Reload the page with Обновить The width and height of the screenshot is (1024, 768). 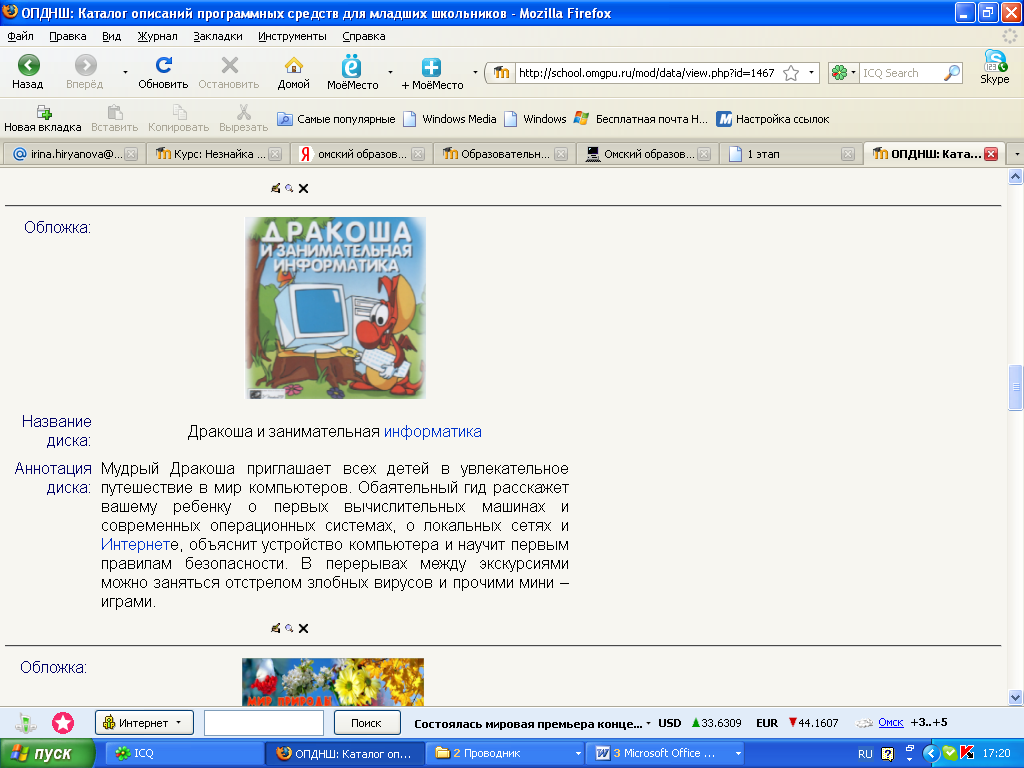point(163,72)
